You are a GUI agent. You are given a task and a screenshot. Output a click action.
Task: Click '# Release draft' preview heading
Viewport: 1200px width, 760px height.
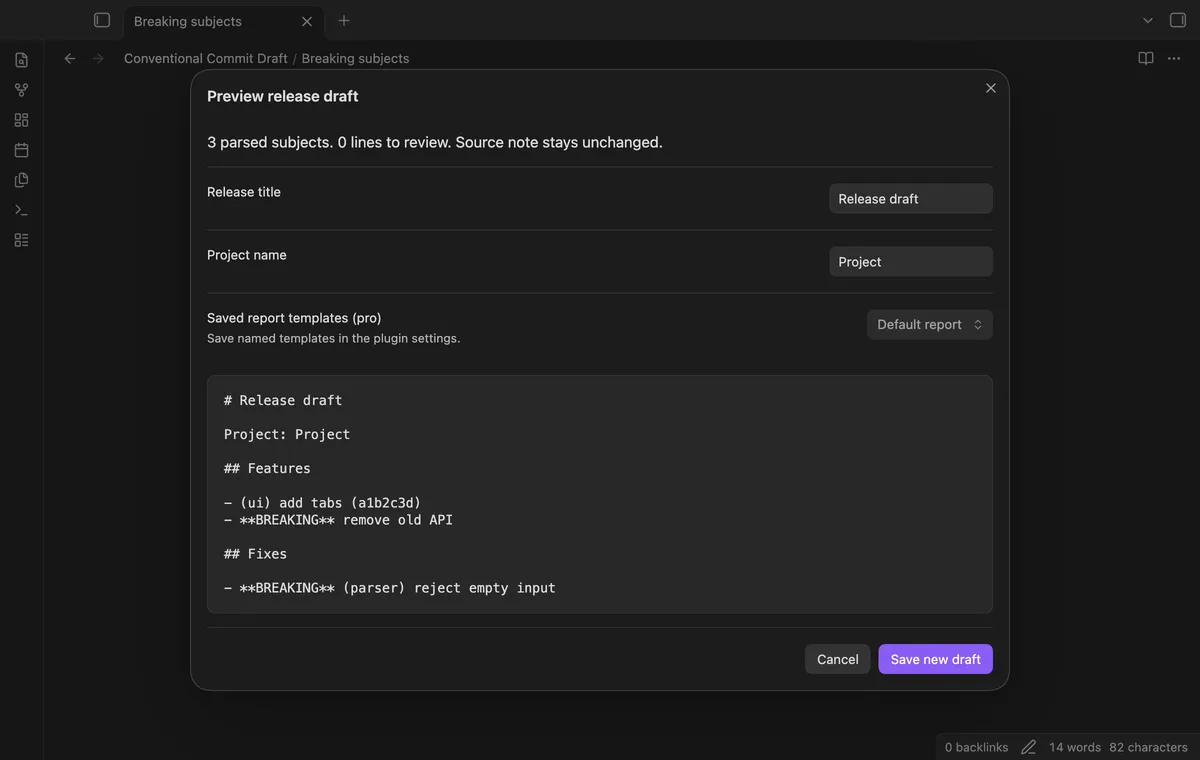[283, 400]
